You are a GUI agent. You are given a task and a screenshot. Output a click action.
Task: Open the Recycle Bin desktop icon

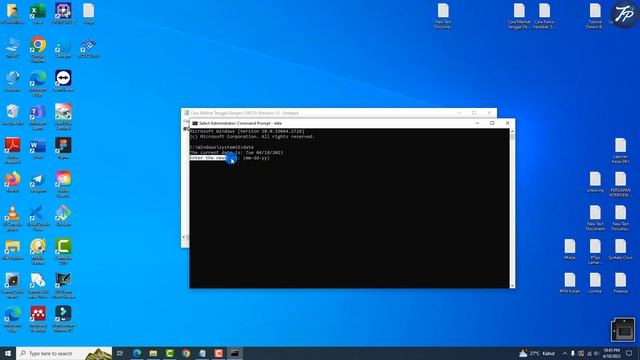12,114
